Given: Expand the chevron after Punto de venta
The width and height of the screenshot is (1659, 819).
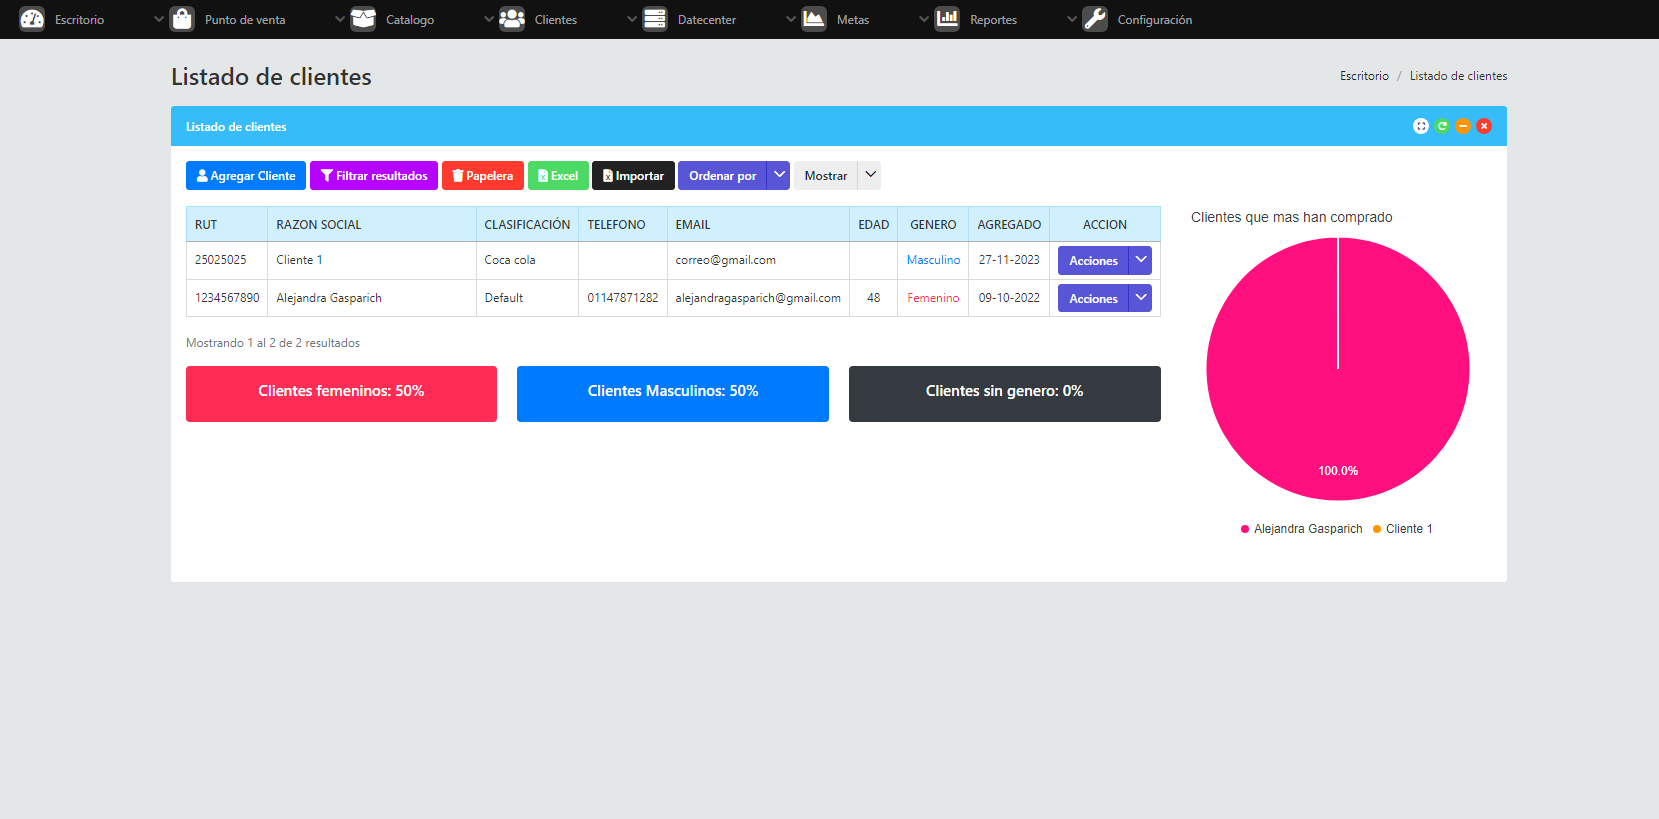Looking at the screenshot, I should click(x=340, y=19).
